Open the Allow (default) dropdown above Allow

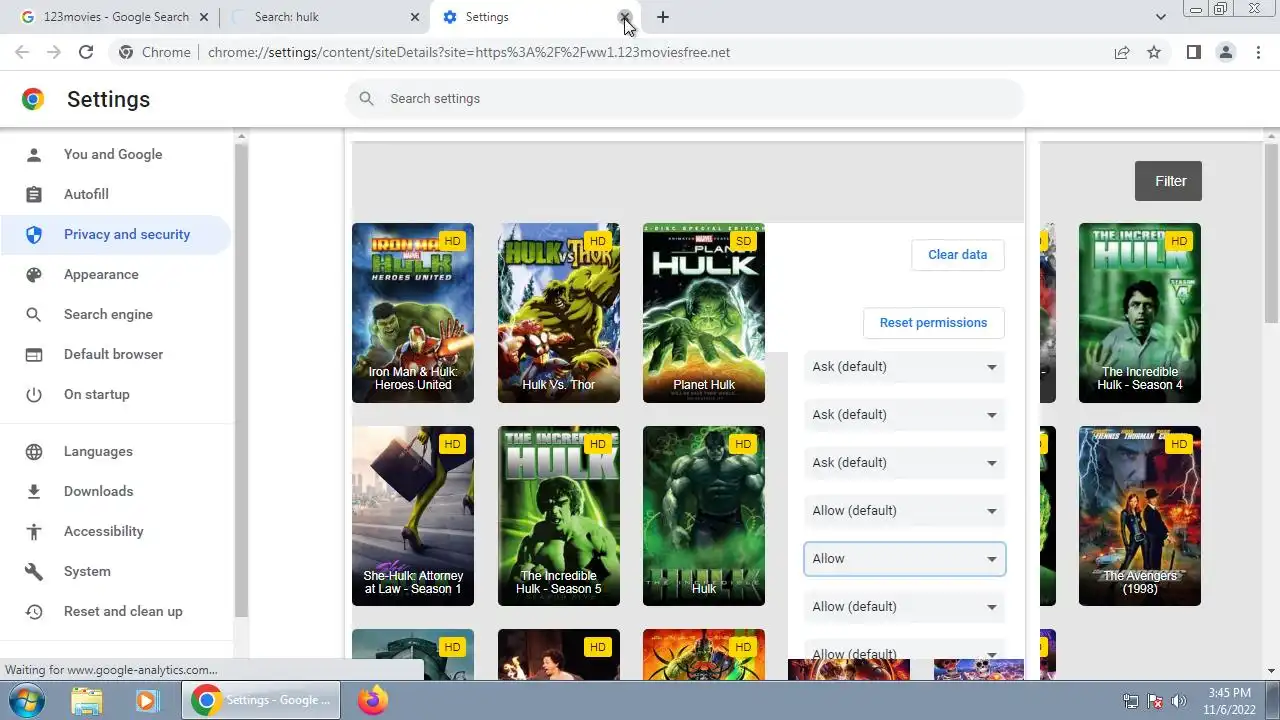(904, 511)
